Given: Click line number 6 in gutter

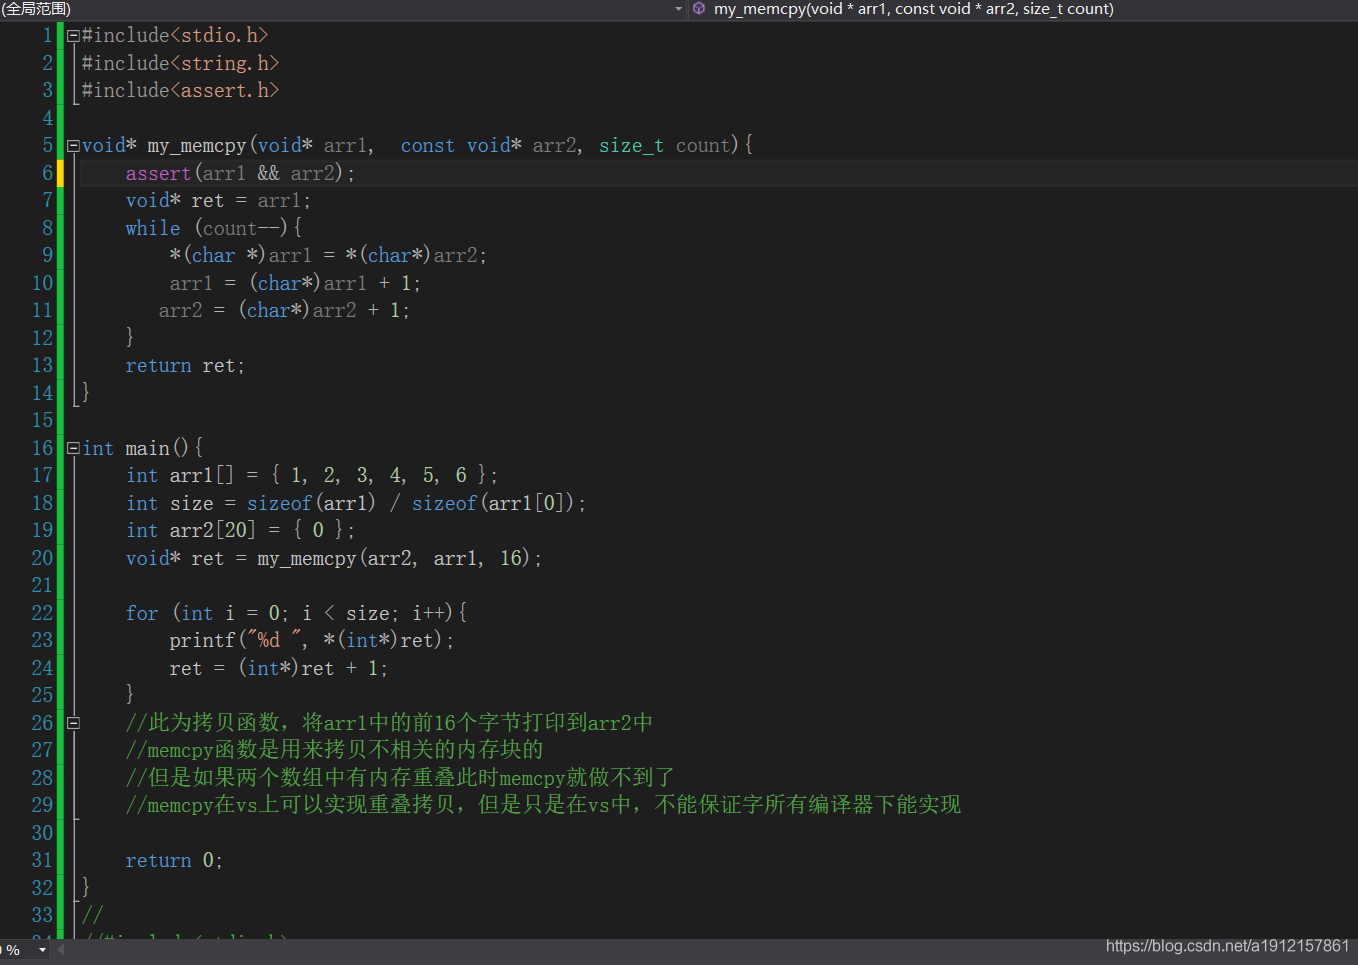Looking at the screenshot, I should point(46,173).
